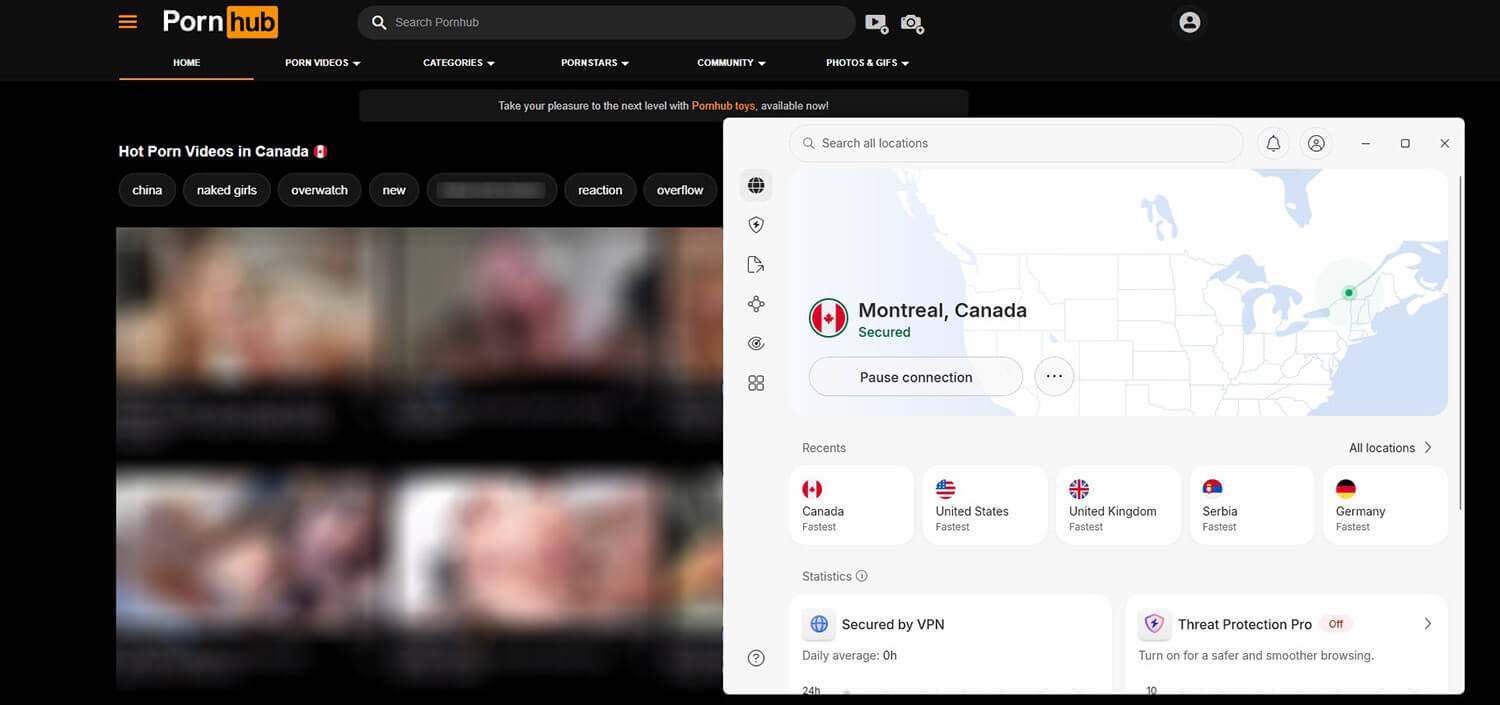Expand the Community dropdown in website nav

point(731,63)
